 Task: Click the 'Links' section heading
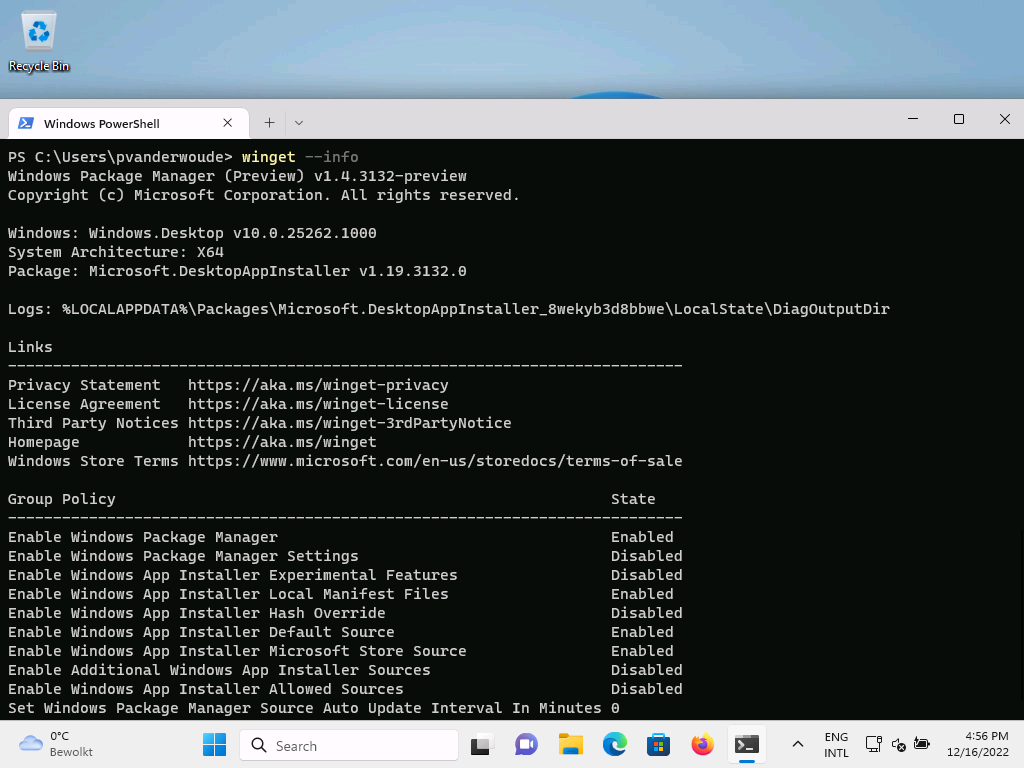[x=30, y=347]
